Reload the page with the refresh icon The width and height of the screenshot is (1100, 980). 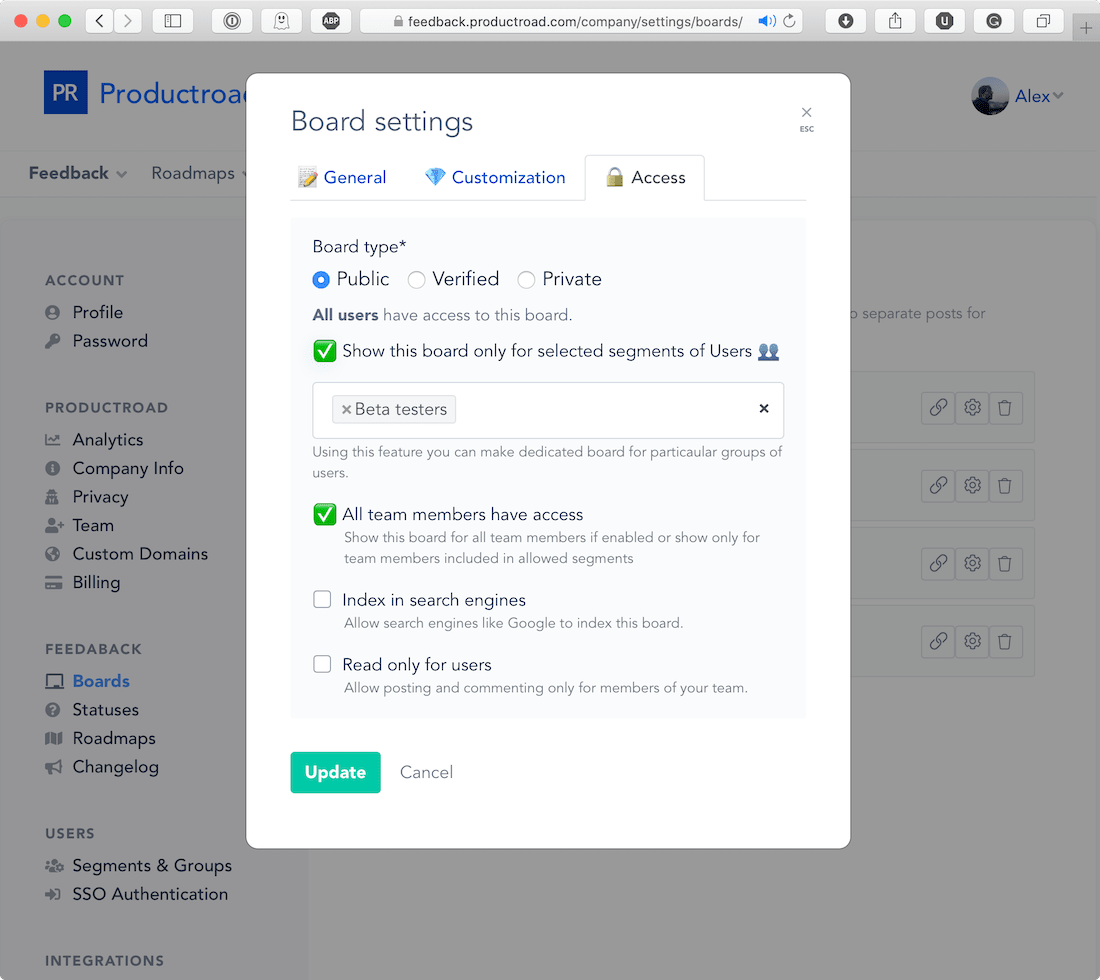click(x=789, y=21)
